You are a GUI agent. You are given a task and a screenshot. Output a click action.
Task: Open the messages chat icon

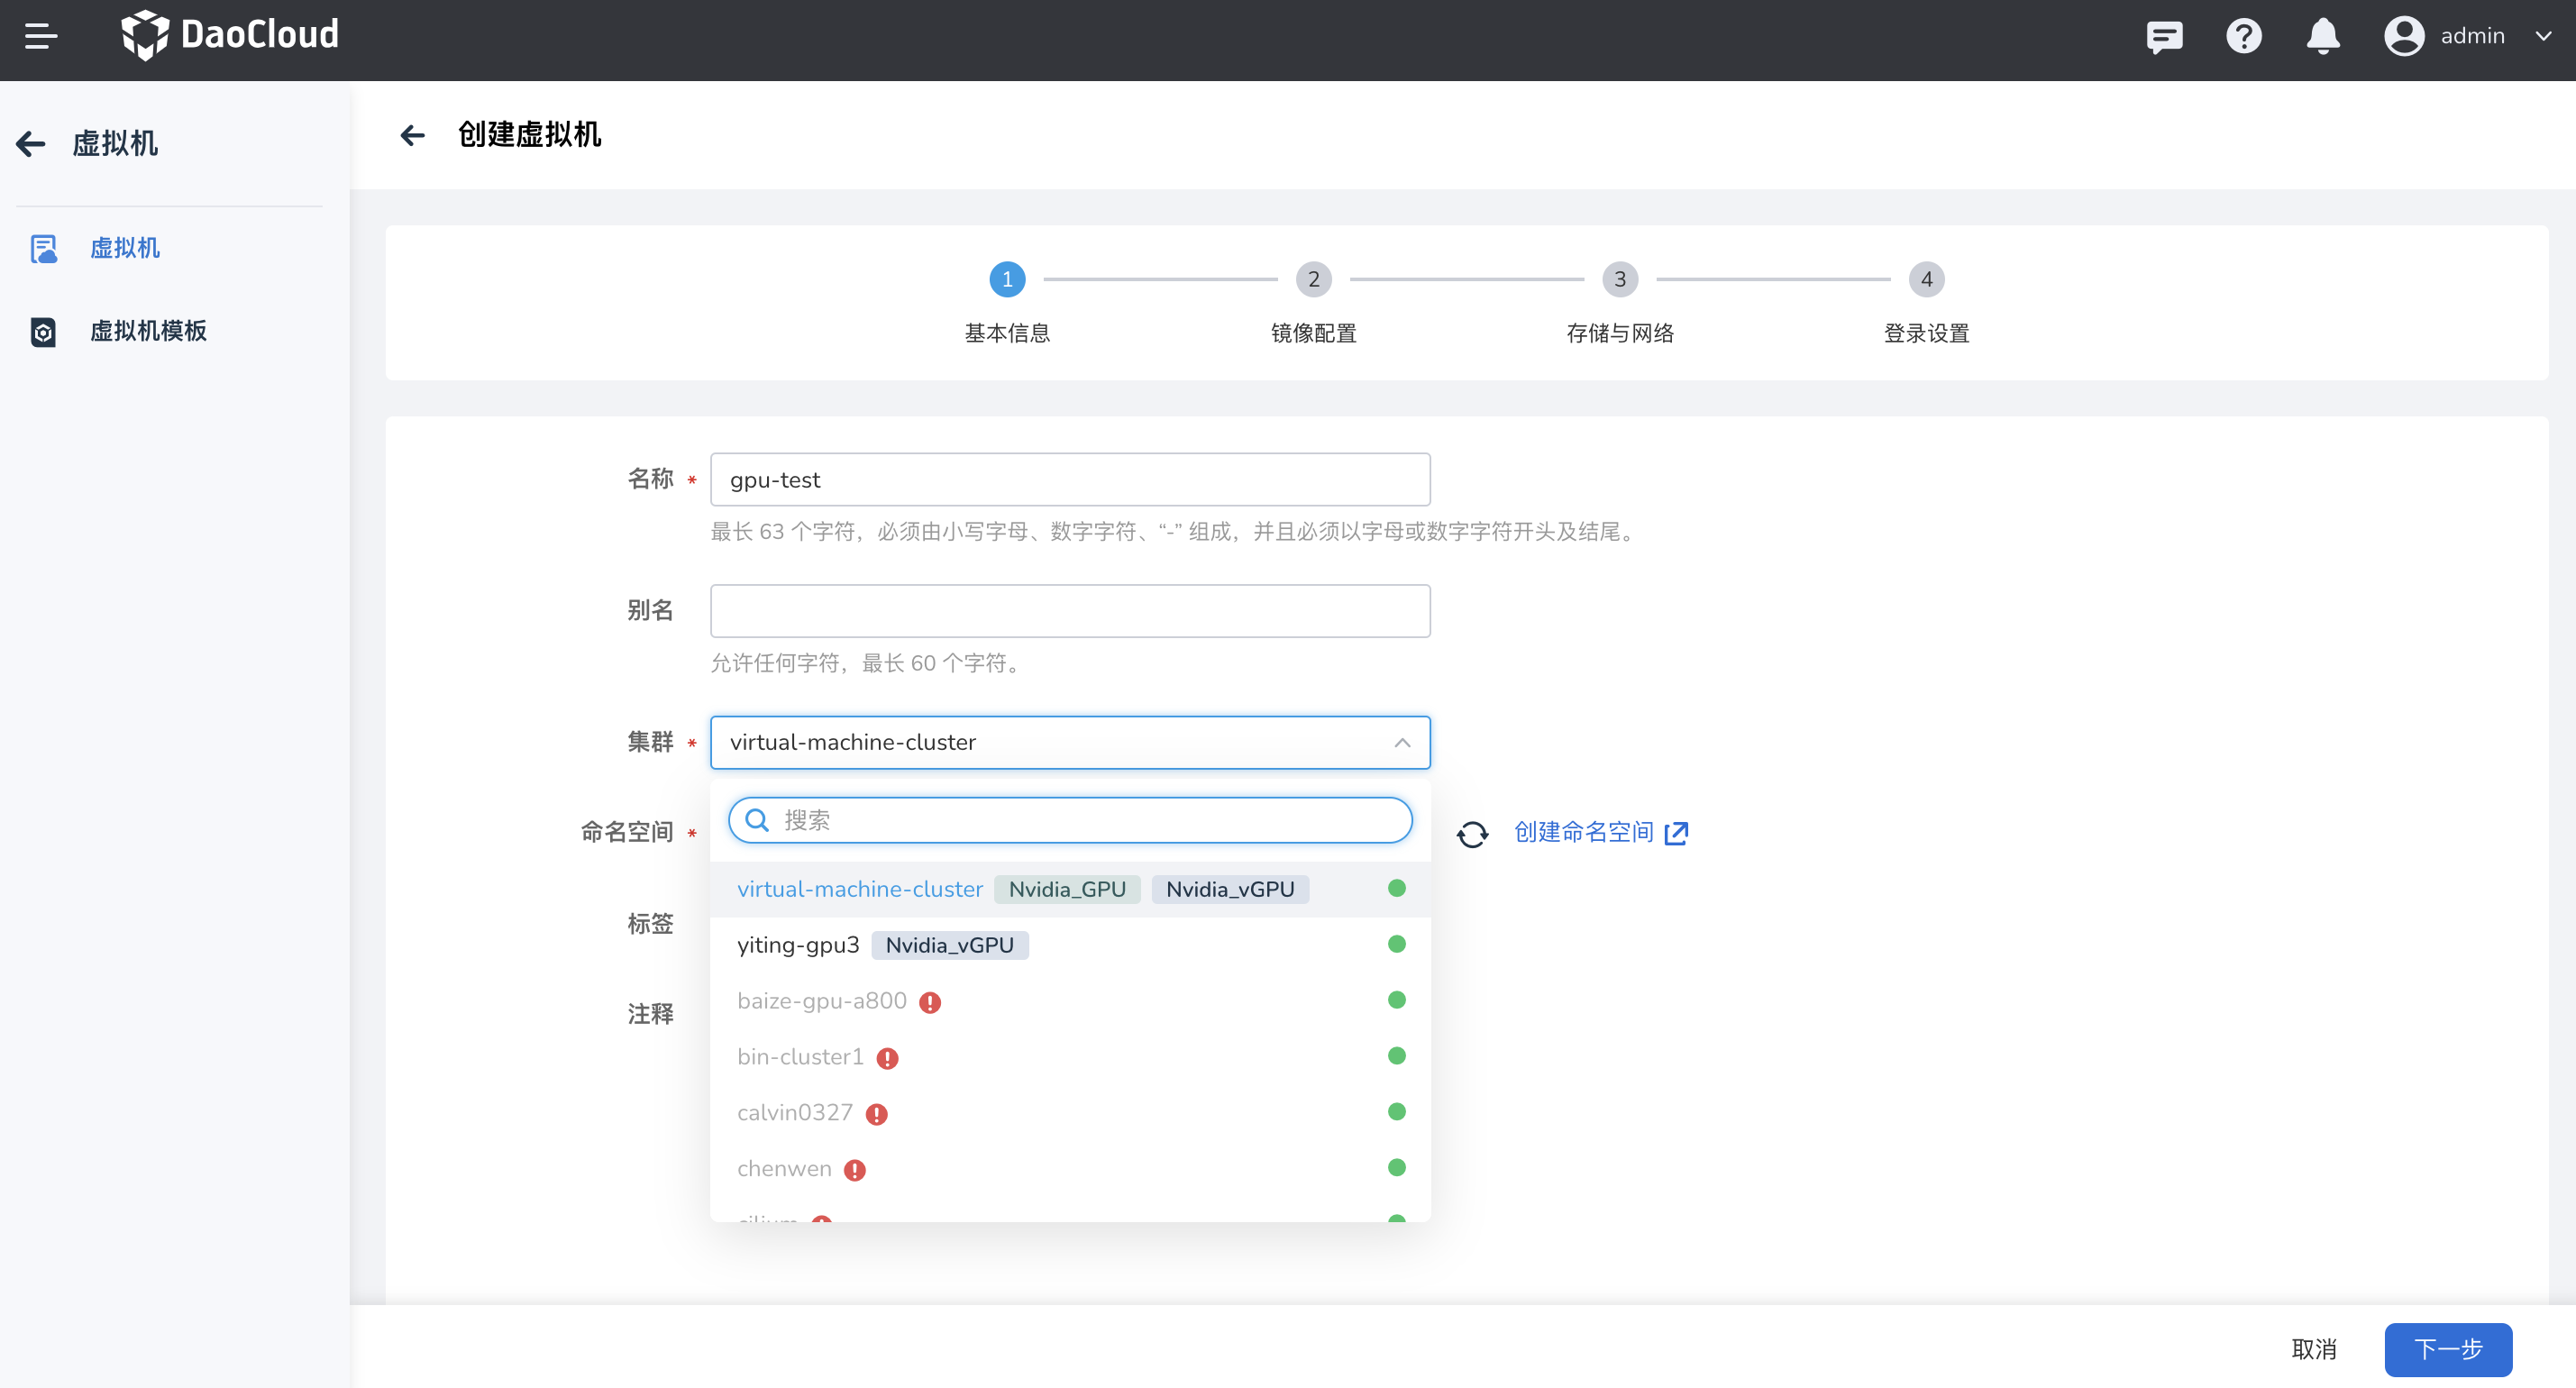pyautogui.click(x=2164, y=37)
